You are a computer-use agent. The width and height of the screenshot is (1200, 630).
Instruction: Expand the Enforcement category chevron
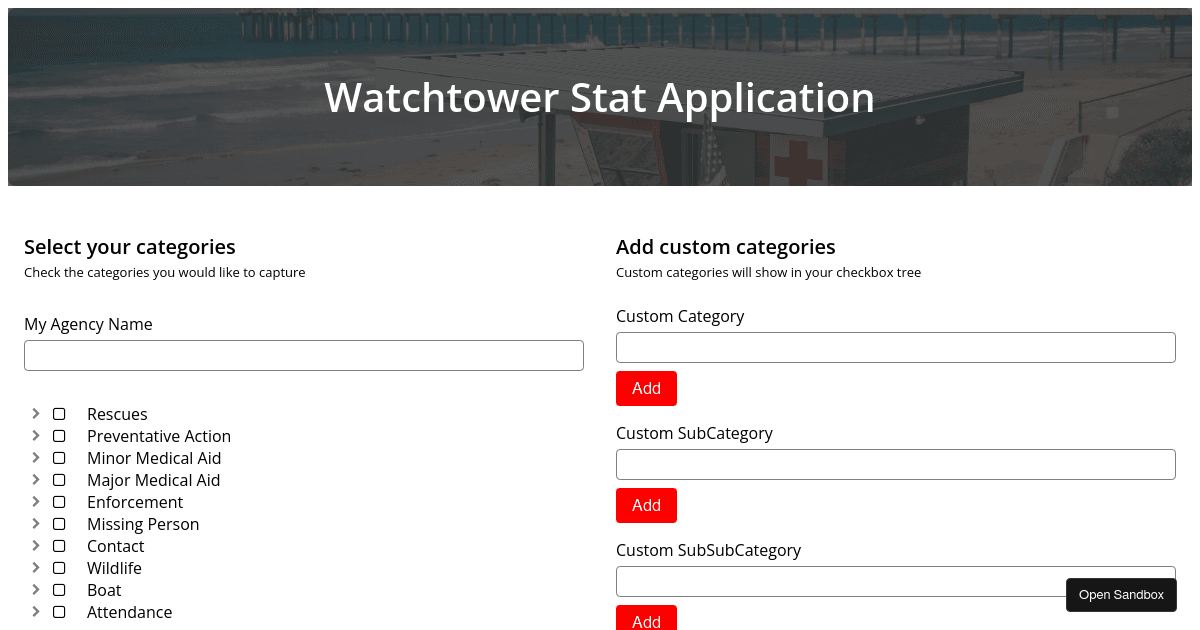coord(35,501)
